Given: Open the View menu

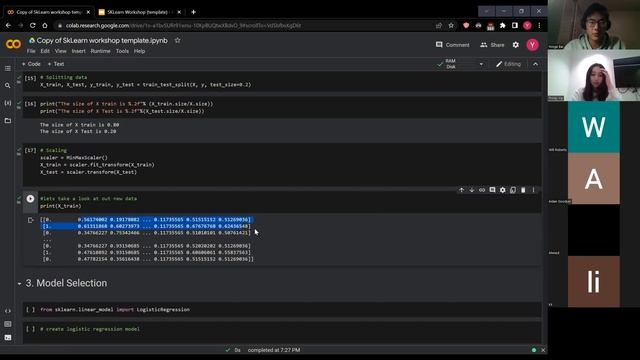Looking at the screenshot, I should point(60,51).
